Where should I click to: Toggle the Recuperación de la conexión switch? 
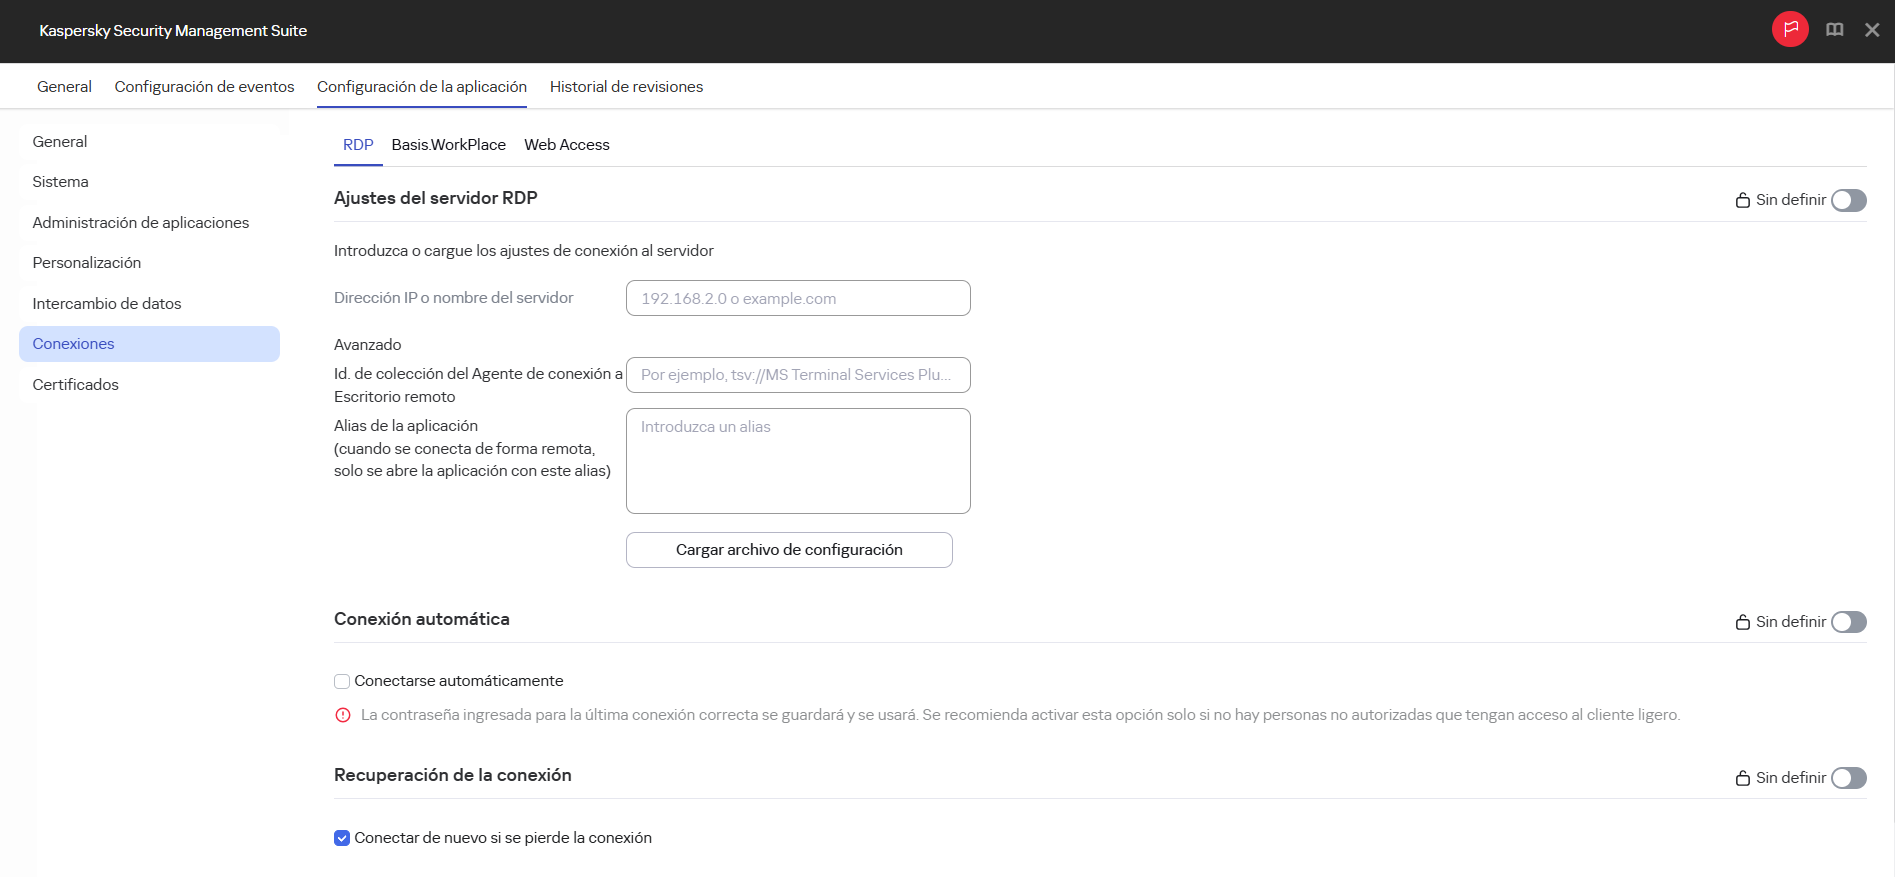[1849, 778]
